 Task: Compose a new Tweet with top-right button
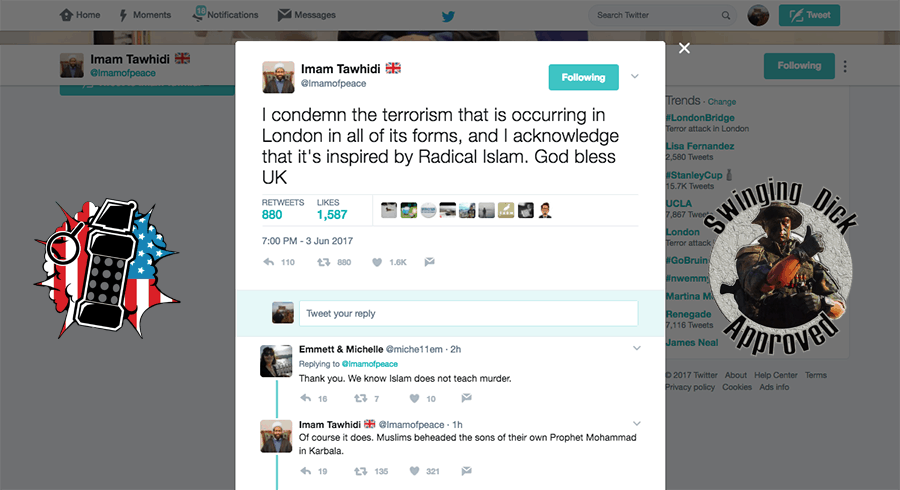pos(809,15)
